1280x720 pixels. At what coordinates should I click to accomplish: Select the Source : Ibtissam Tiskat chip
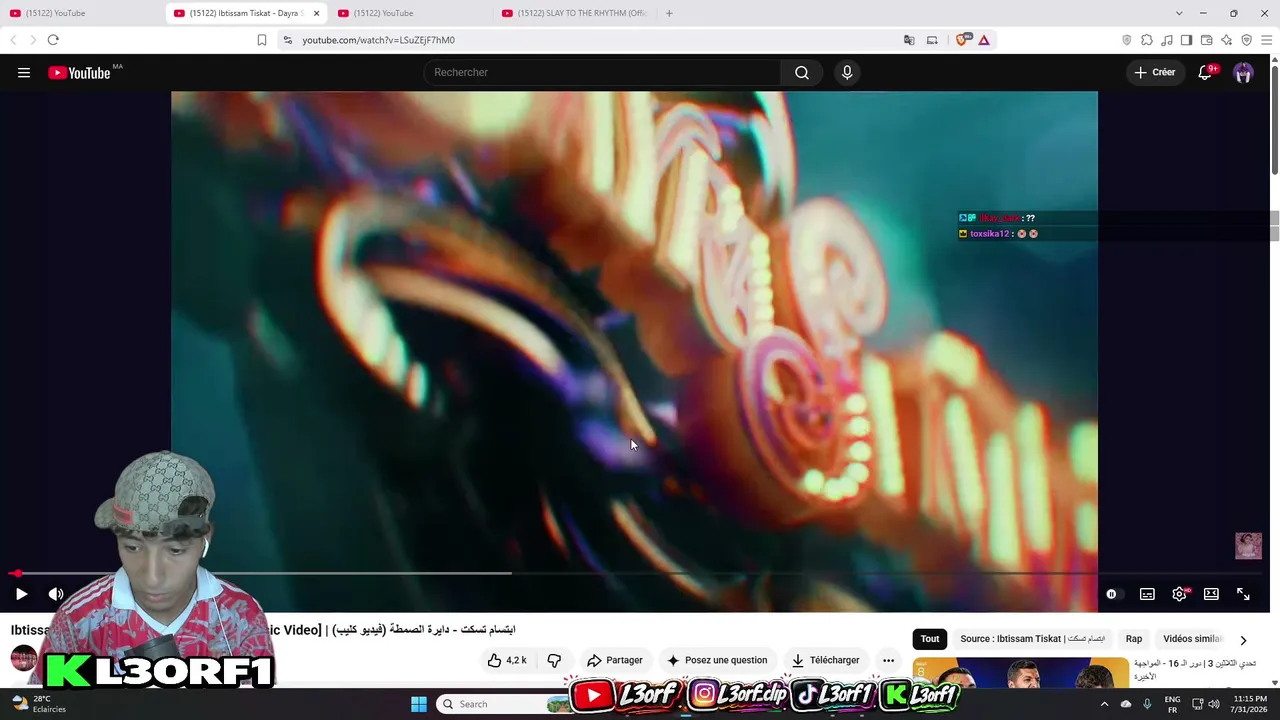click(x=1033, y=639)
